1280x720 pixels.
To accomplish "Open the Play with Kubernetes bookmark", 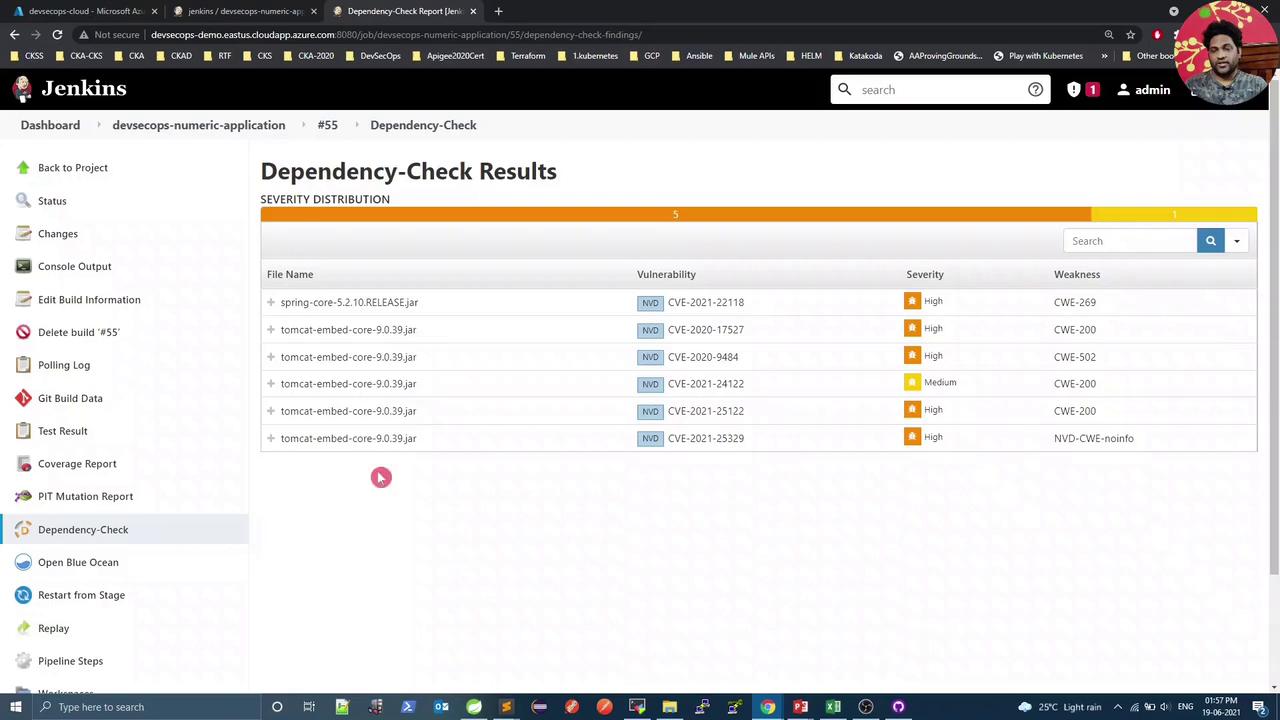I will [1038, 56].
